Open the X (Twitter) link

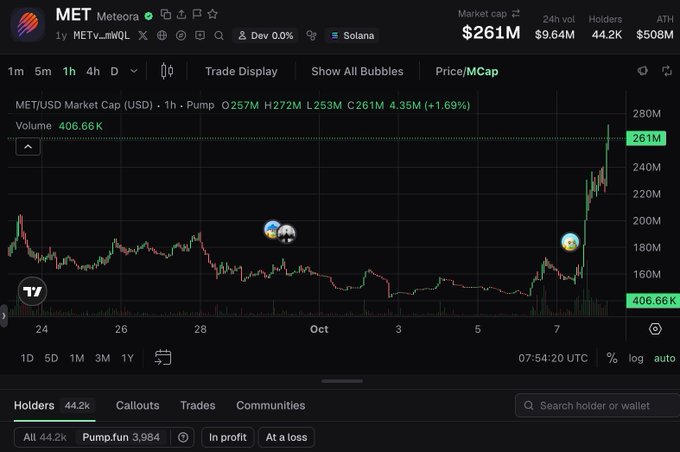tap(143, 36)
